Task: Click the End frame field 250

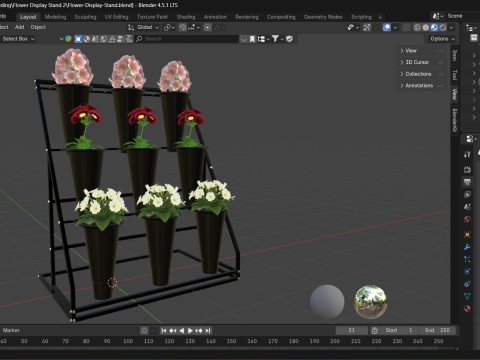Action: coord(437,330)
